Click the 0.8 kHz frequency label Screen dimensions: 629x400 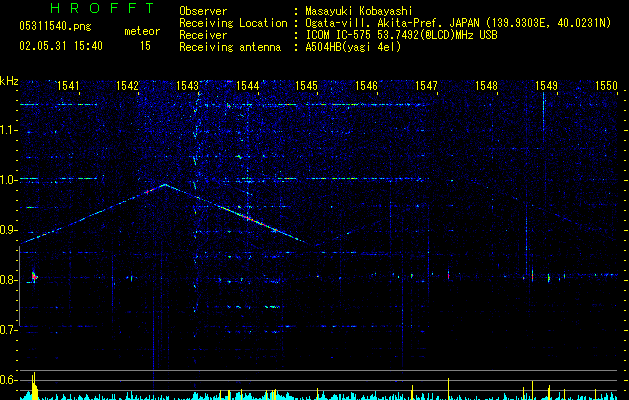point(9,280)
